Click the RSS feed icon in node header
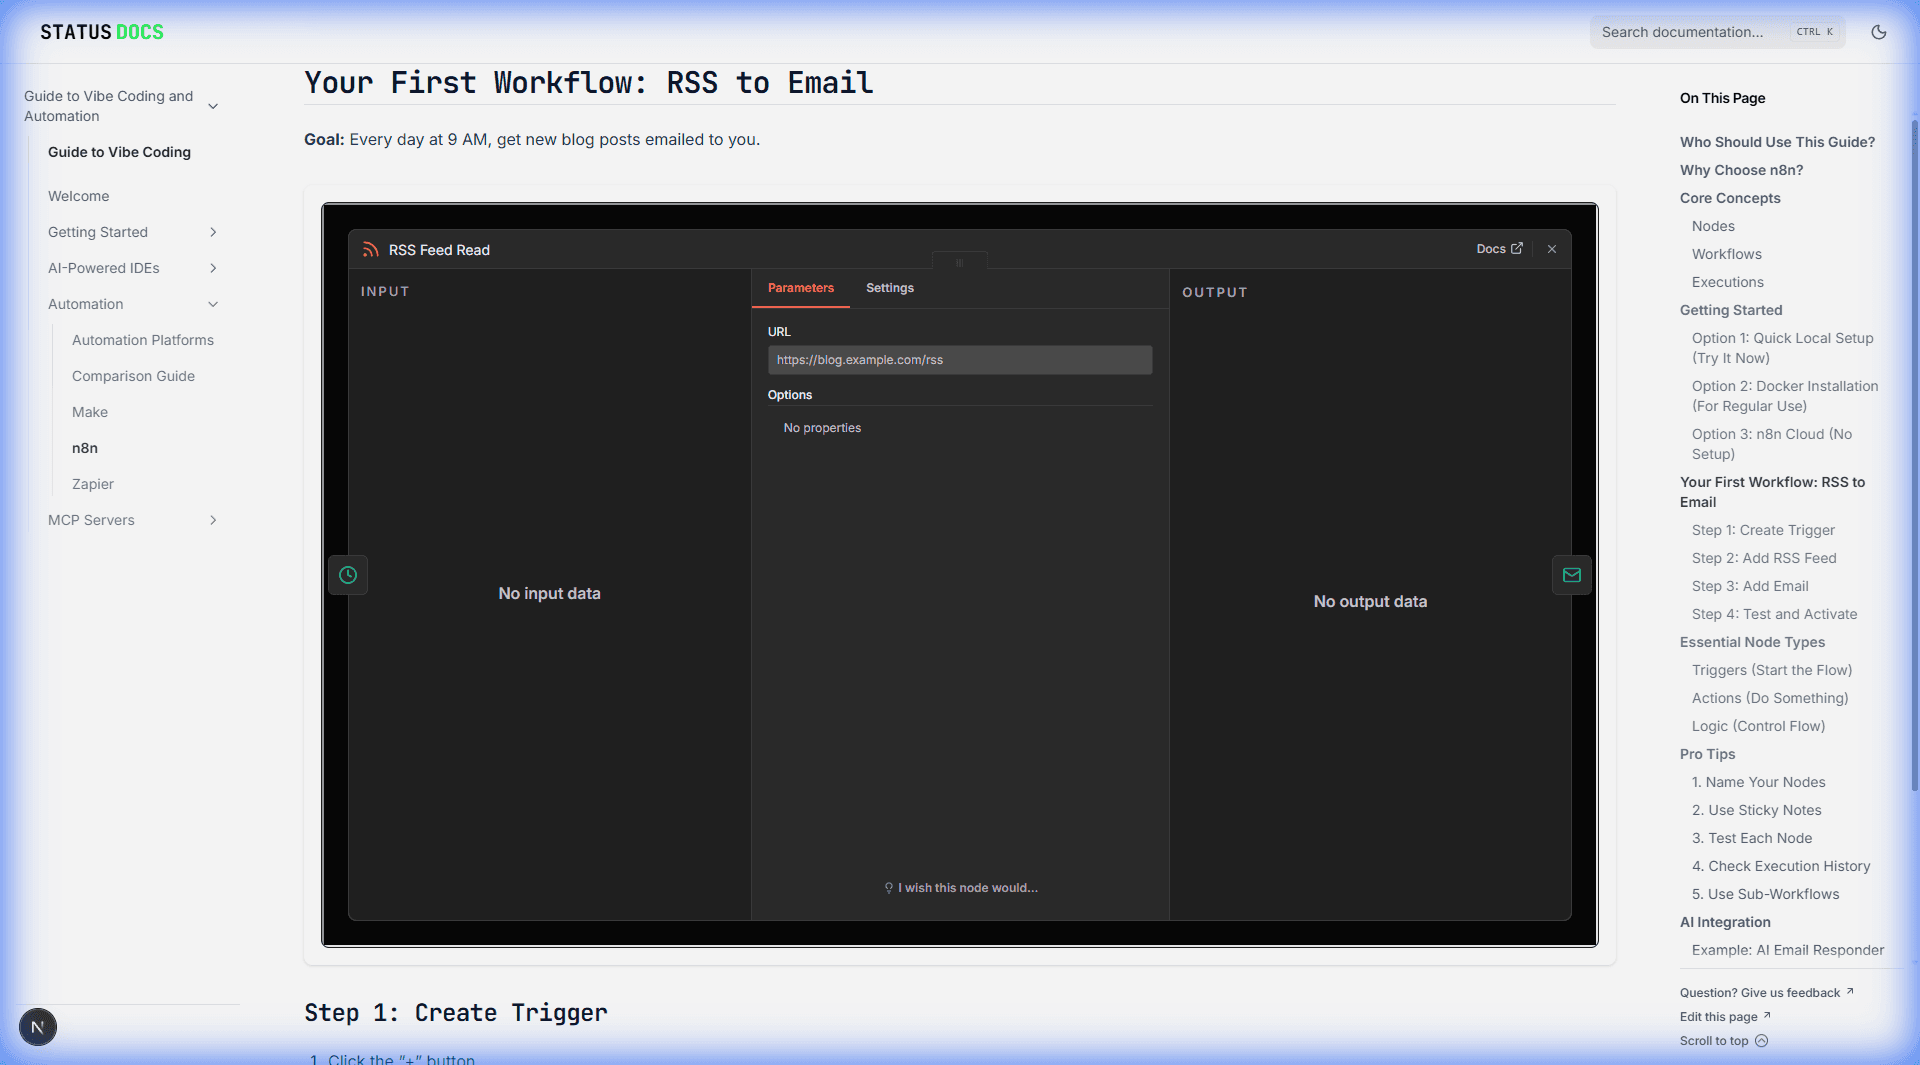This screenshot has width=1920, height=1065. [x=371, y=249]
